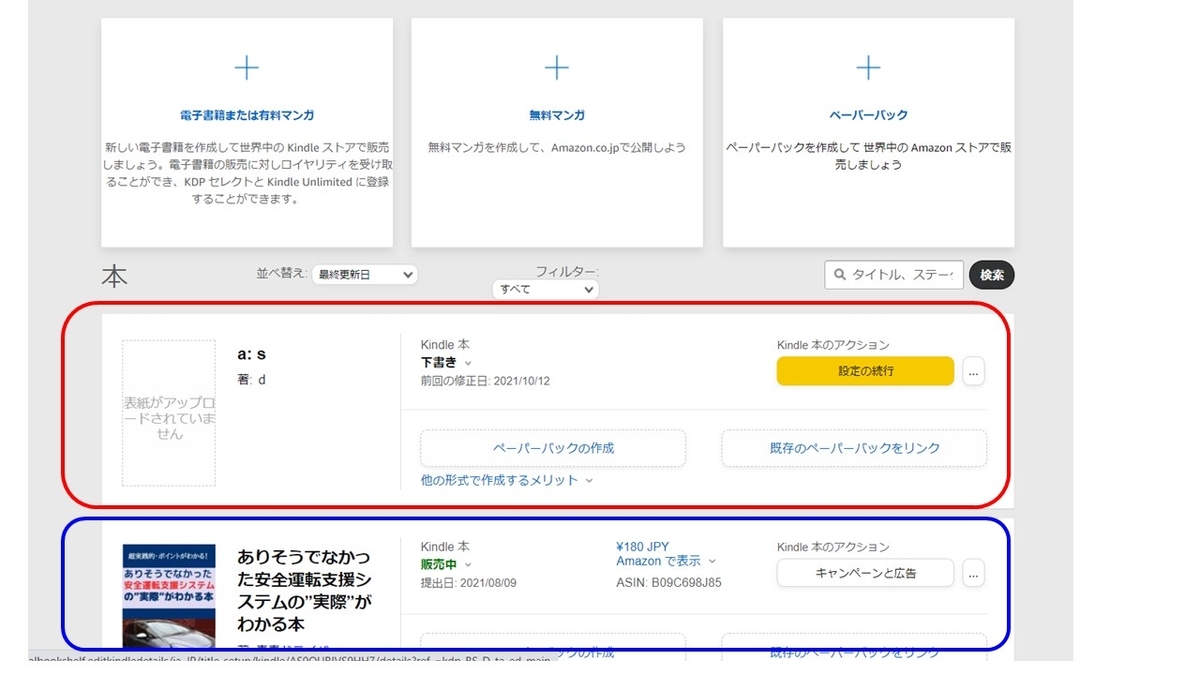The image size is (1200, 675).
Task: Click plus icon to create 電子書籍または有料マンガ
Action: click(246, 68)
